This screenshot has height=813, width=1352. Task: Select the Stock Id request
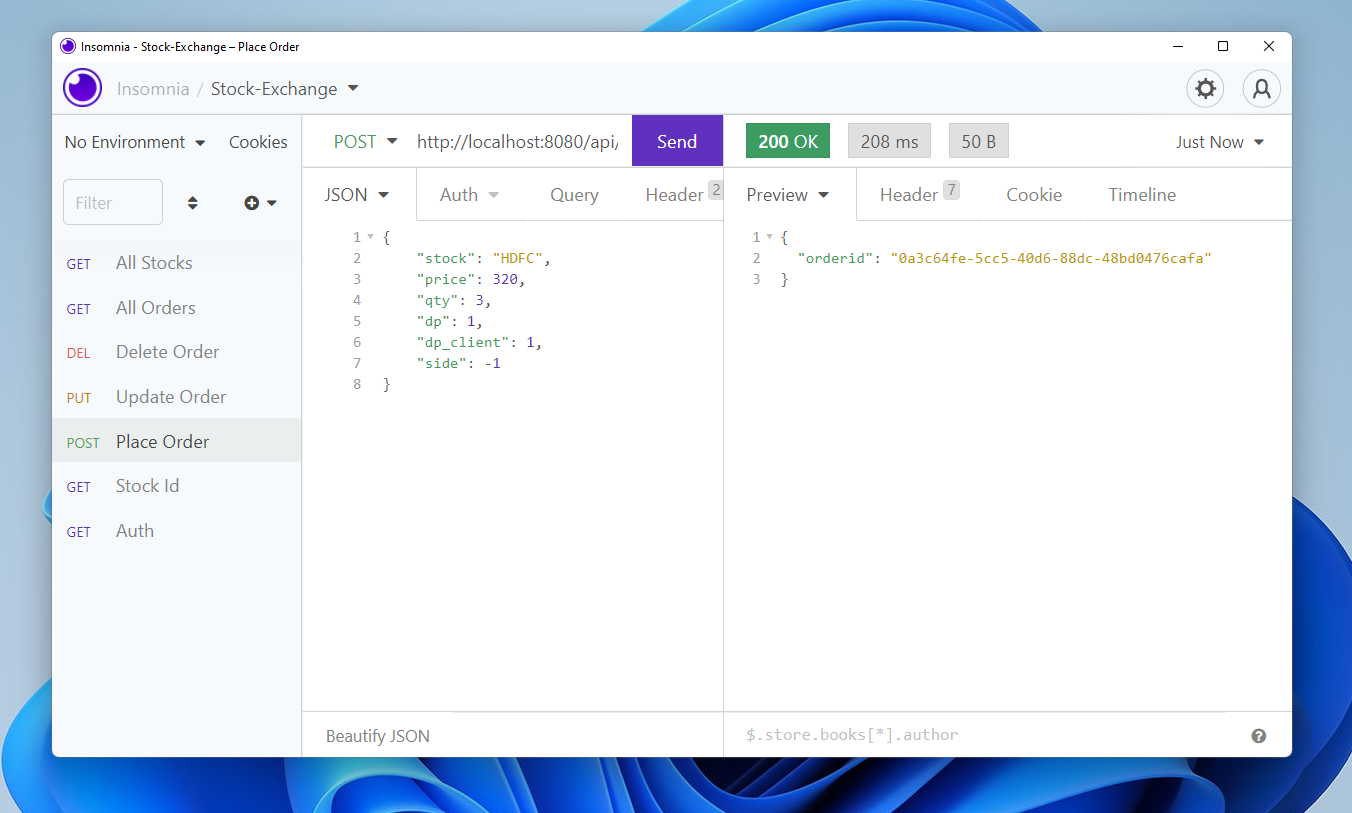click(x=177, y=486)
